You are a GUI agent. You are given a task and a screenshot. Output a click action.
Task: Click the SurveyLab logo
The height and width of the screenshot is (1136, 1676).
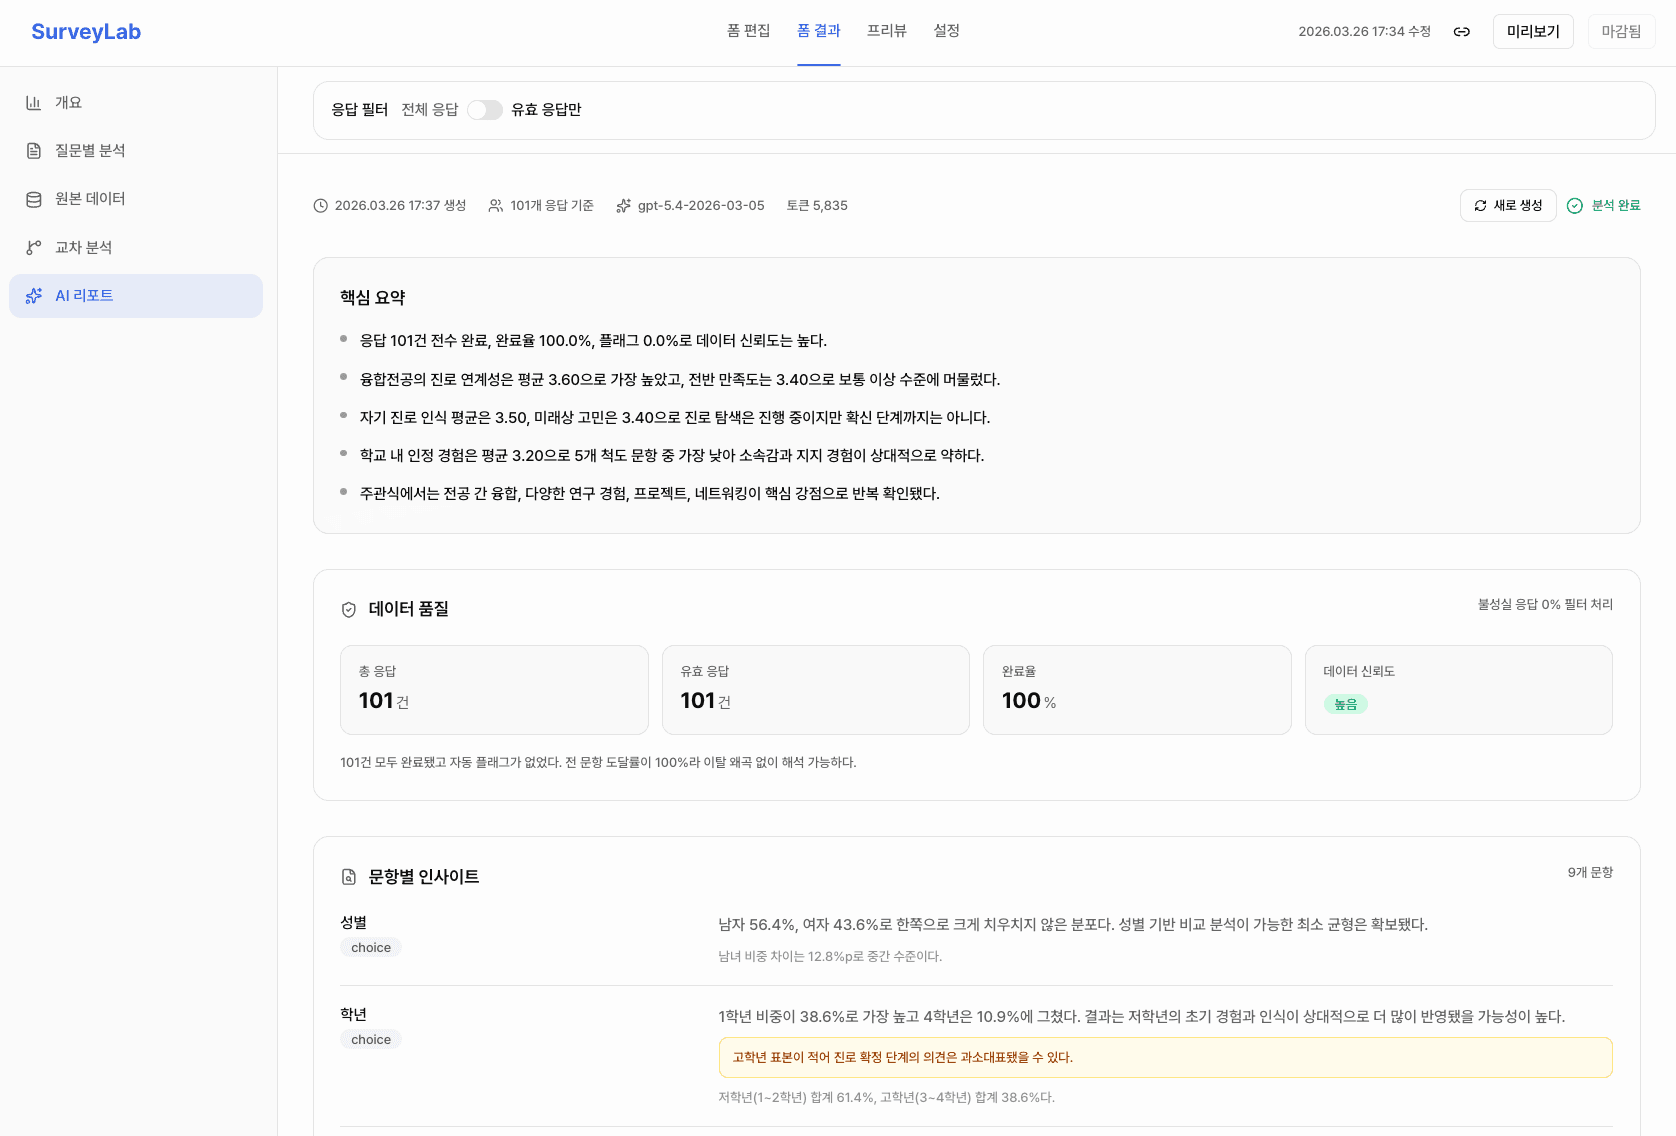coord(86,31)
